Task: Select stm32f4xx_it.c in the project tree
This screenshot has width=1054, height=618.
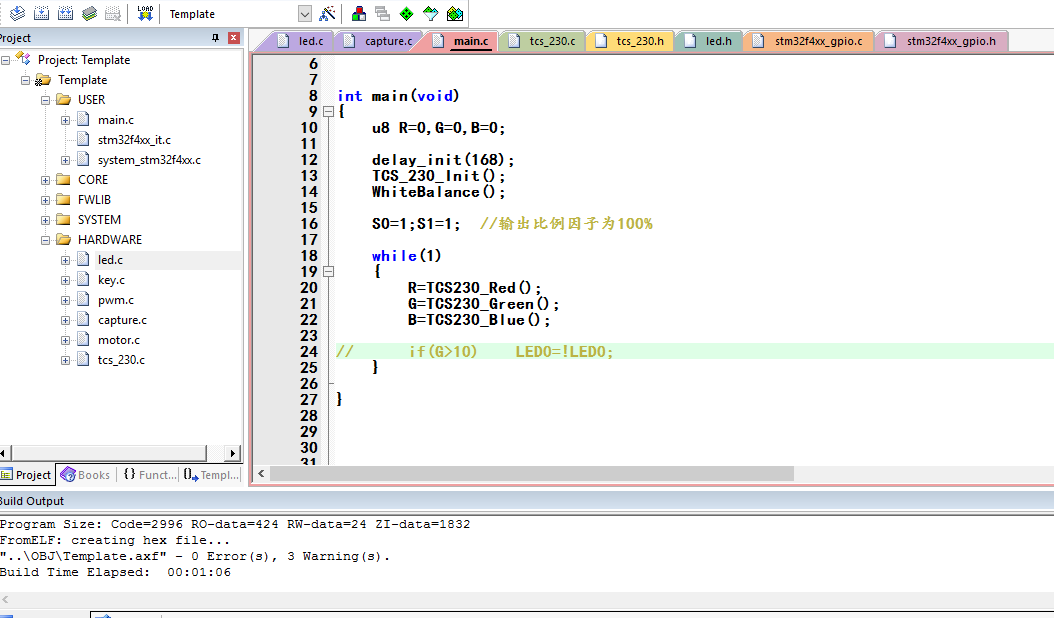Action: 134,140
